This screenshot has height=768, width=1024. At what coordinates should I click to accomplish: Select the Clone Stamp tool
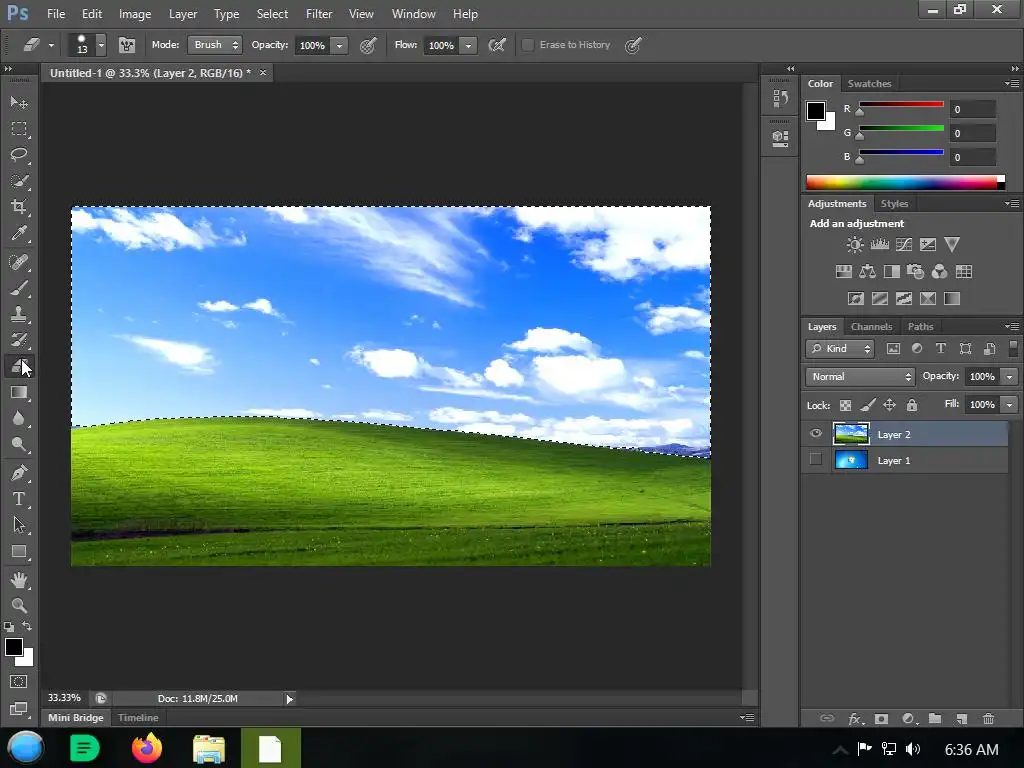pyautogui.click(x=19, y=314)
